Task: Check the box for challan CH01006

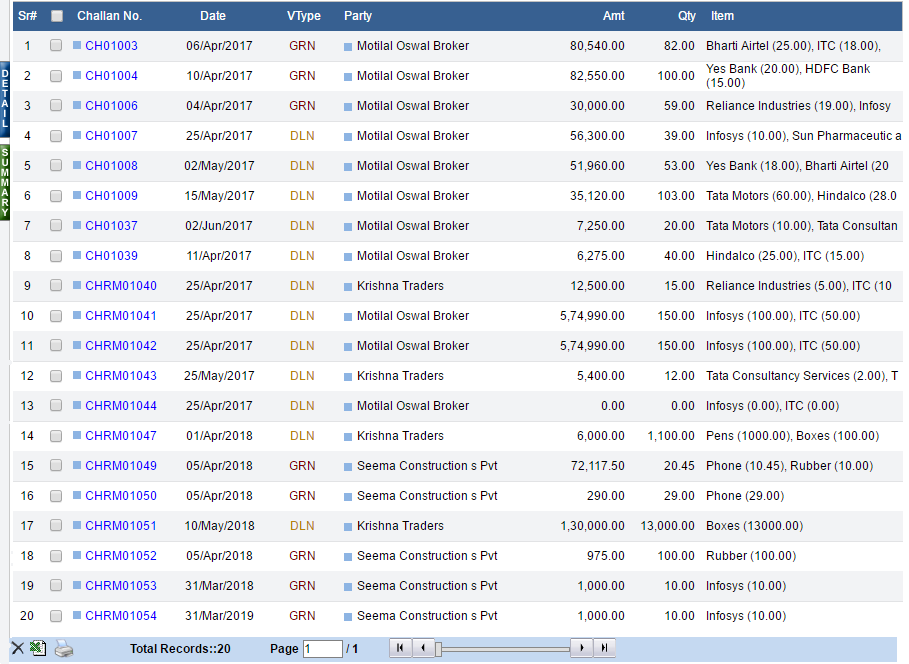Action: click(x=56, y=105)
